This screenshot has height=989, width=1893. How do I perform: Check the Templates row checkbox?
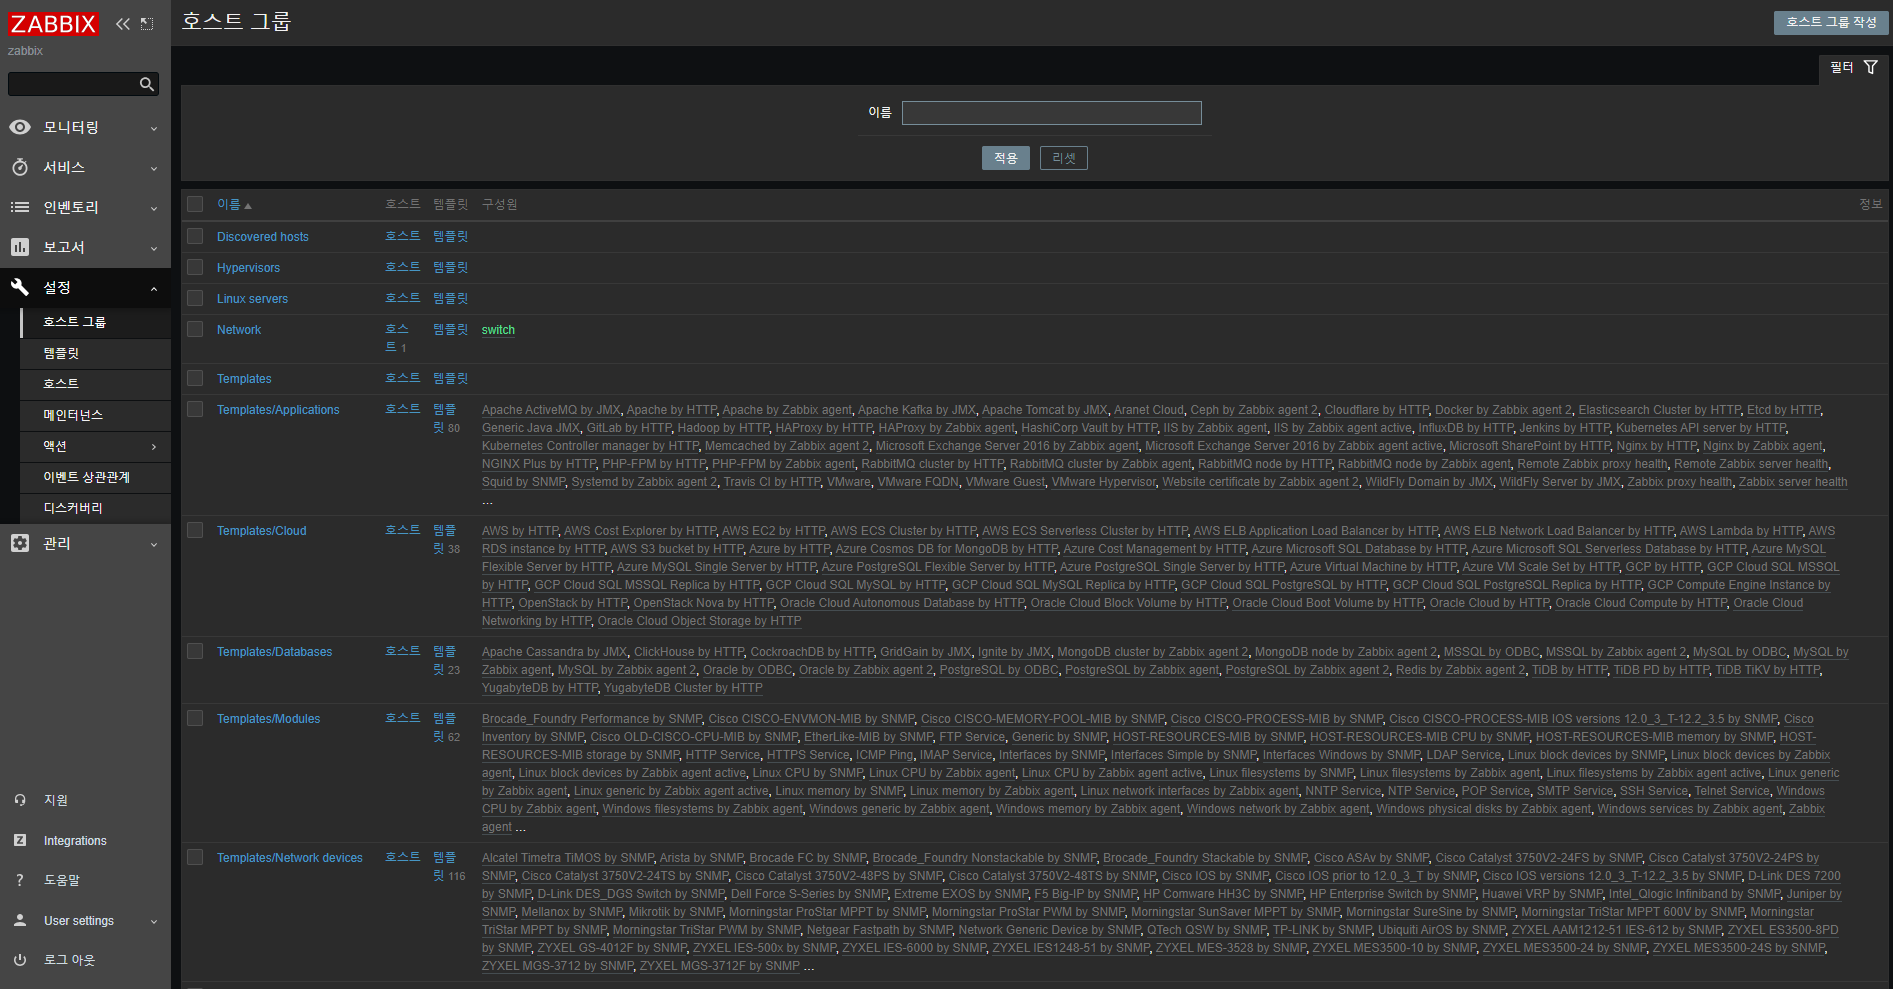tap(195, 378)
